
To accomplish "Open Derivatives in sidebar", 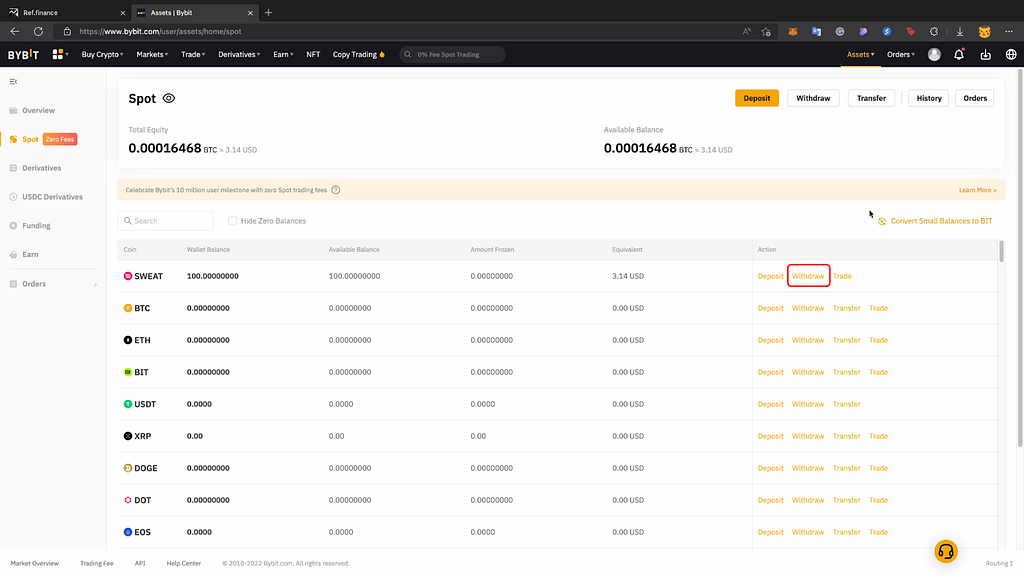I will [42, 168].
